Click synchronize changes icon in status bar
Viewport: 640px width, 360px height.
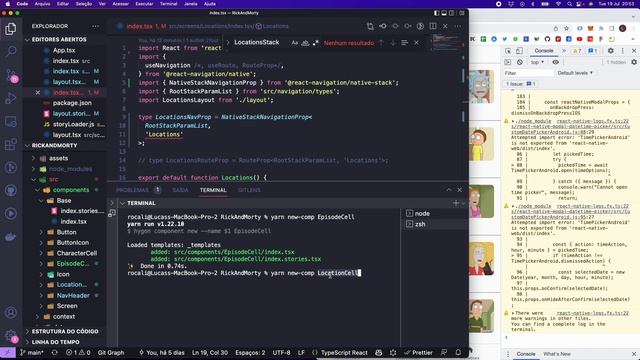click(x=54, y=353)
